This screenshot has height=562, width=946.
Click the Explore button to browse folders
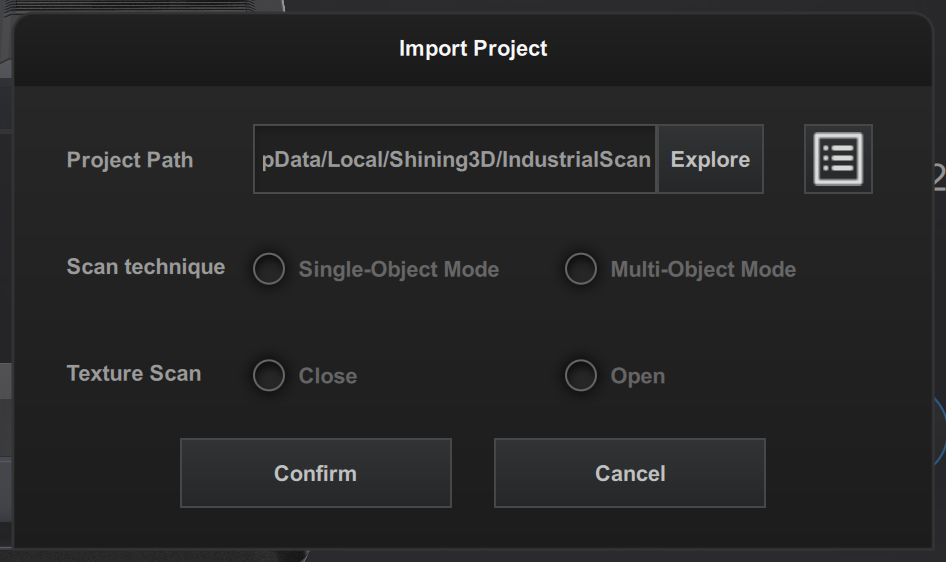(710, 160)
